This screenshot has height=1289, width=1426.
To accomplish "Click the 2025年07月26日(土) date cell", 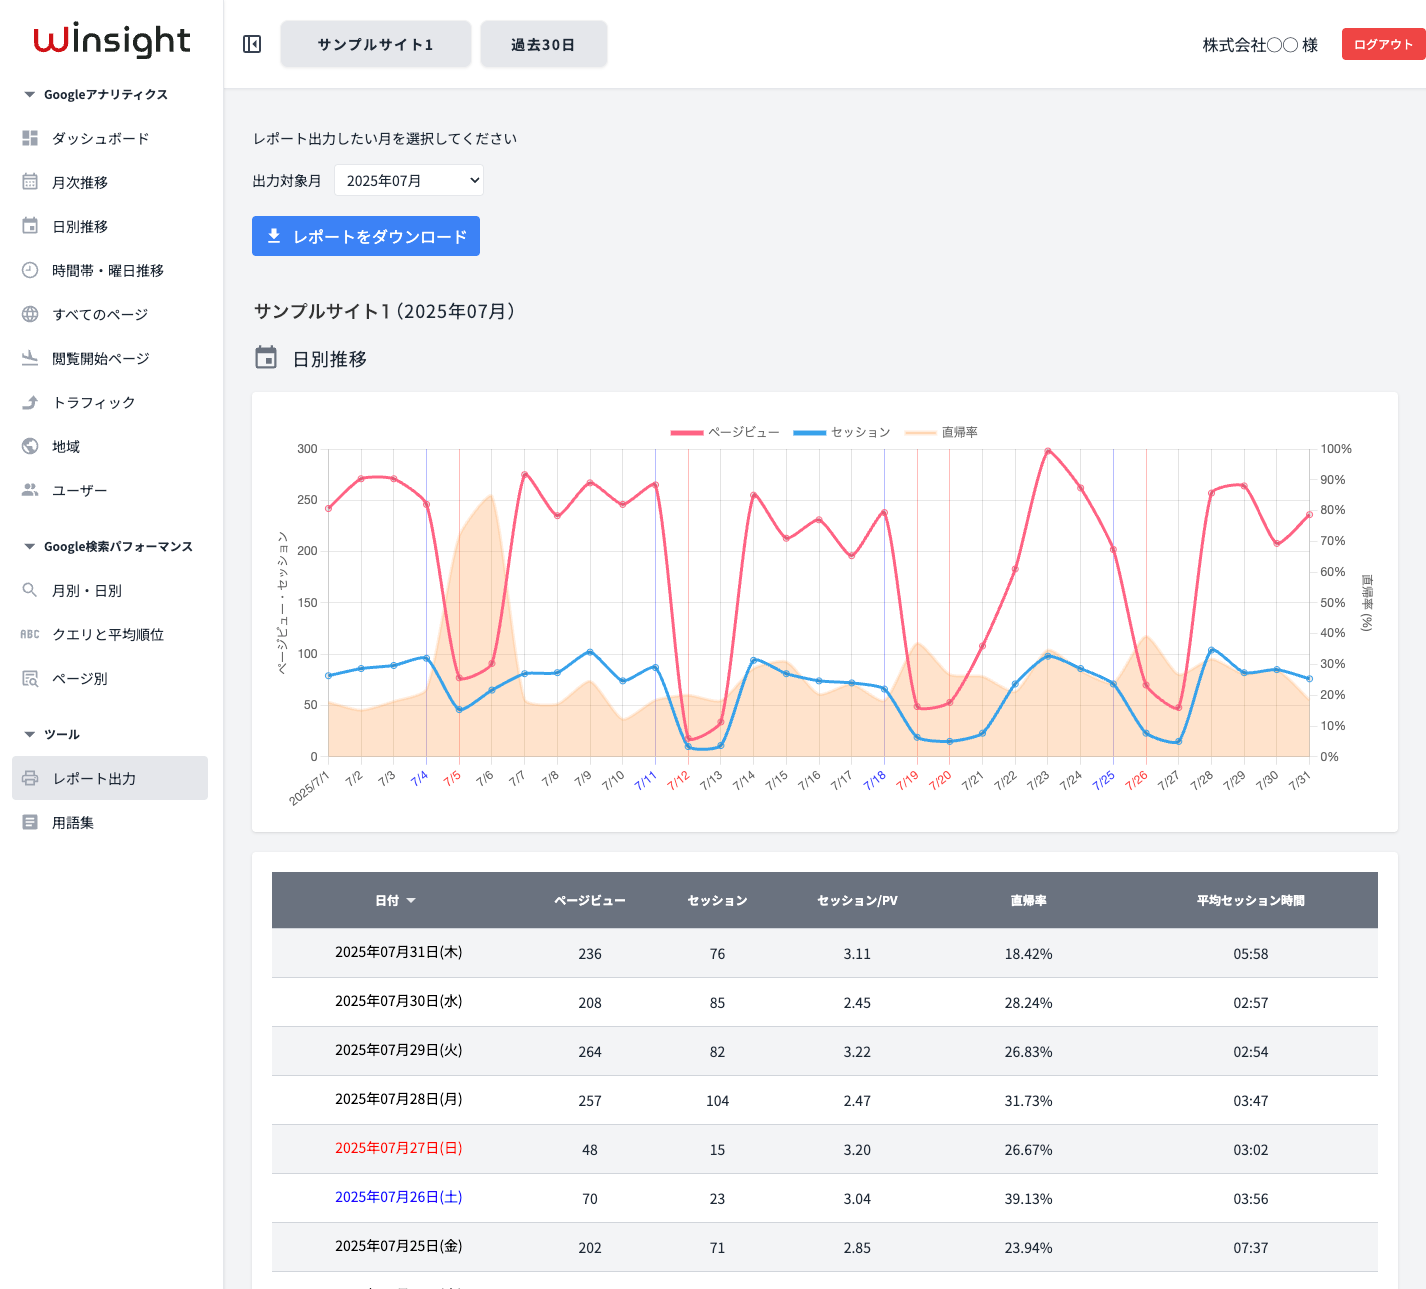I will coord(399,1197).
